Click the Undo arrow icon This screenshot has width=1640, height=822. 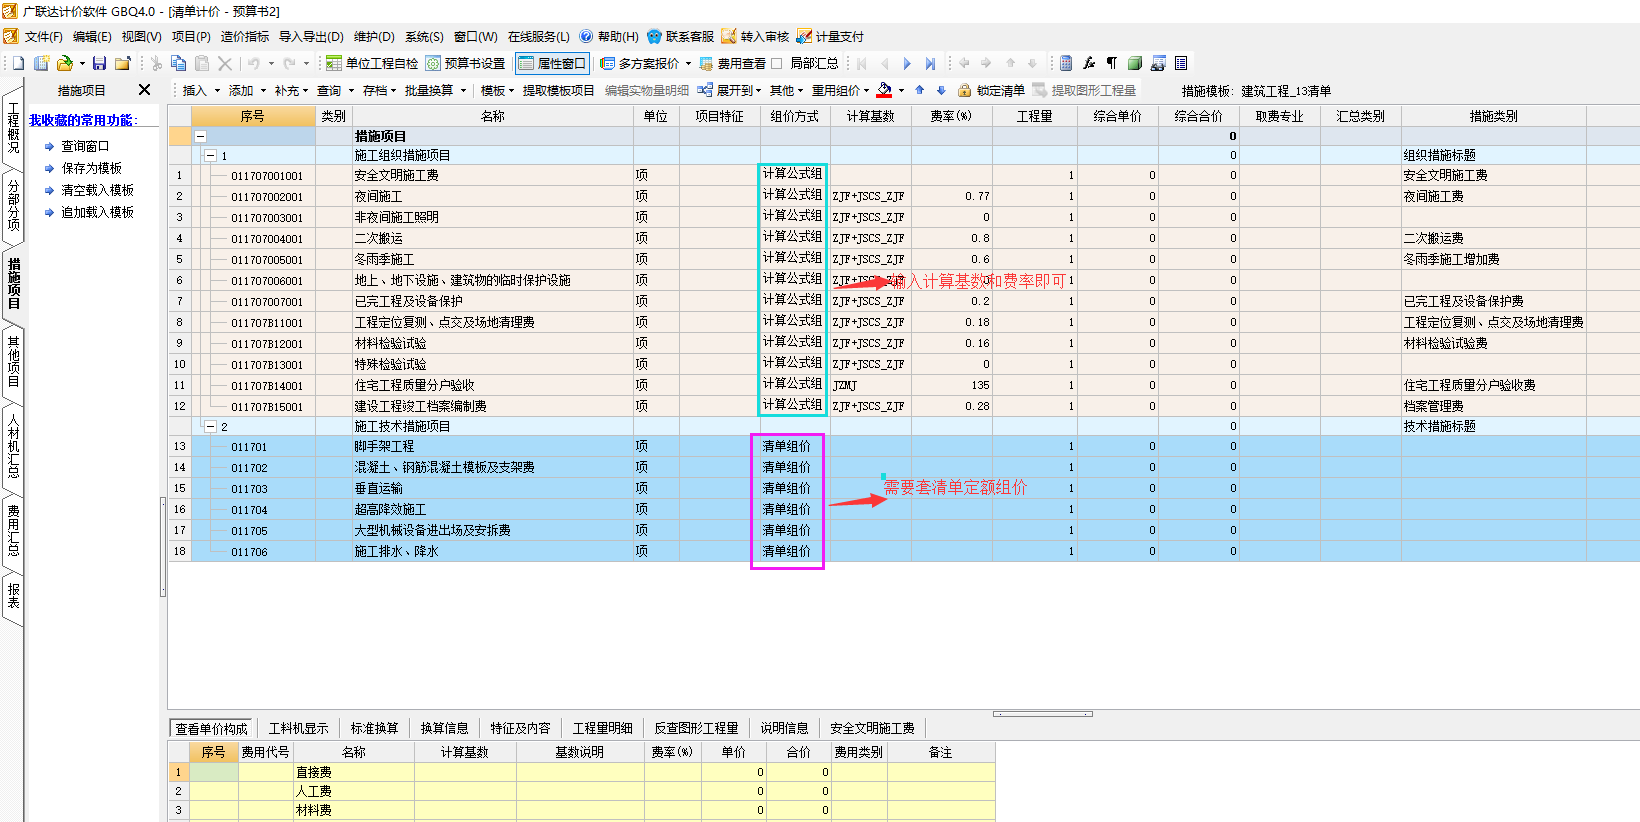[x=254, y=63]
